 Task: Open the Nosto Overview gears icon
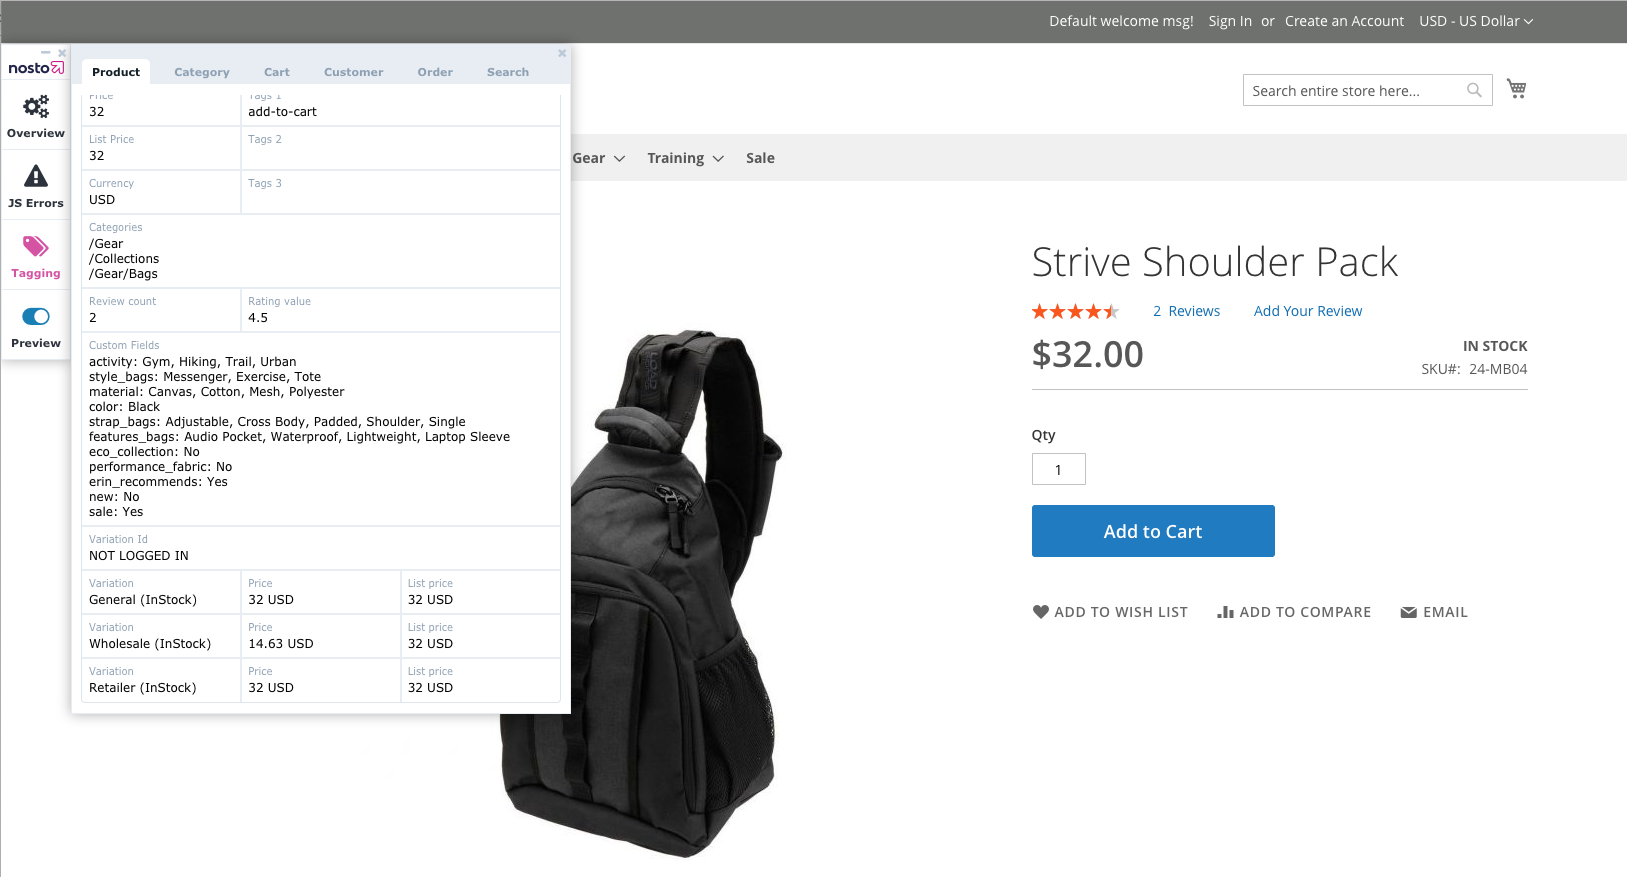tap(36, 107)
